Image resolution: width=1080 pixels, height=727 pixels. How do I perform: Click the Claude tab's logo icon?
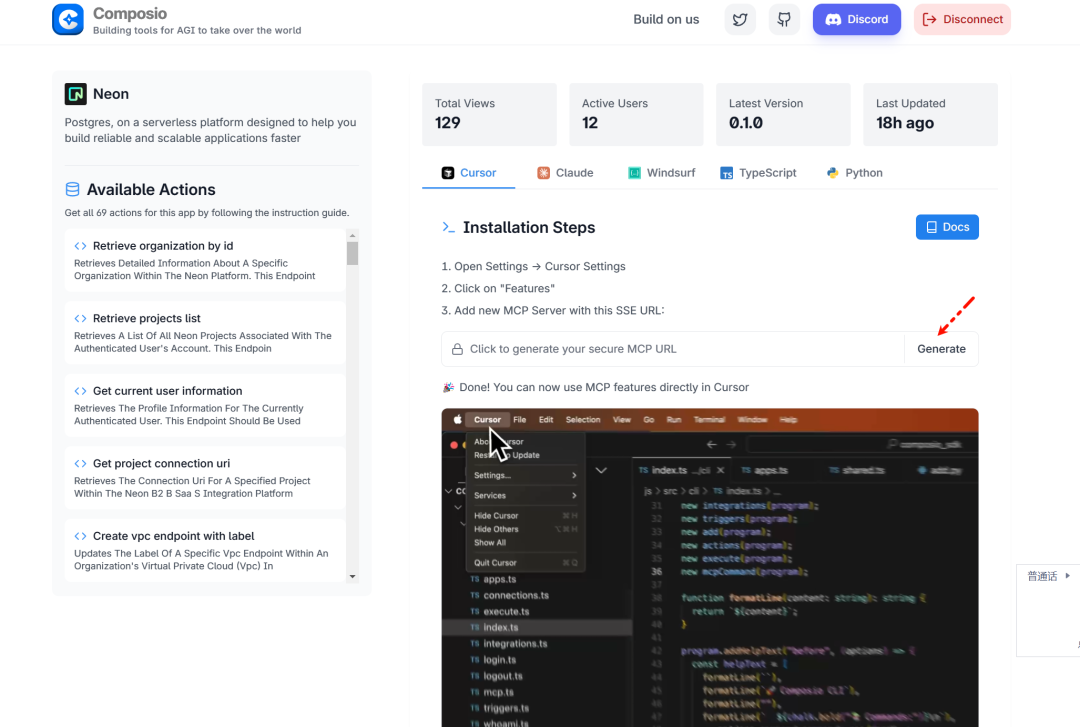pyautogui.click(x=543, y=173)
